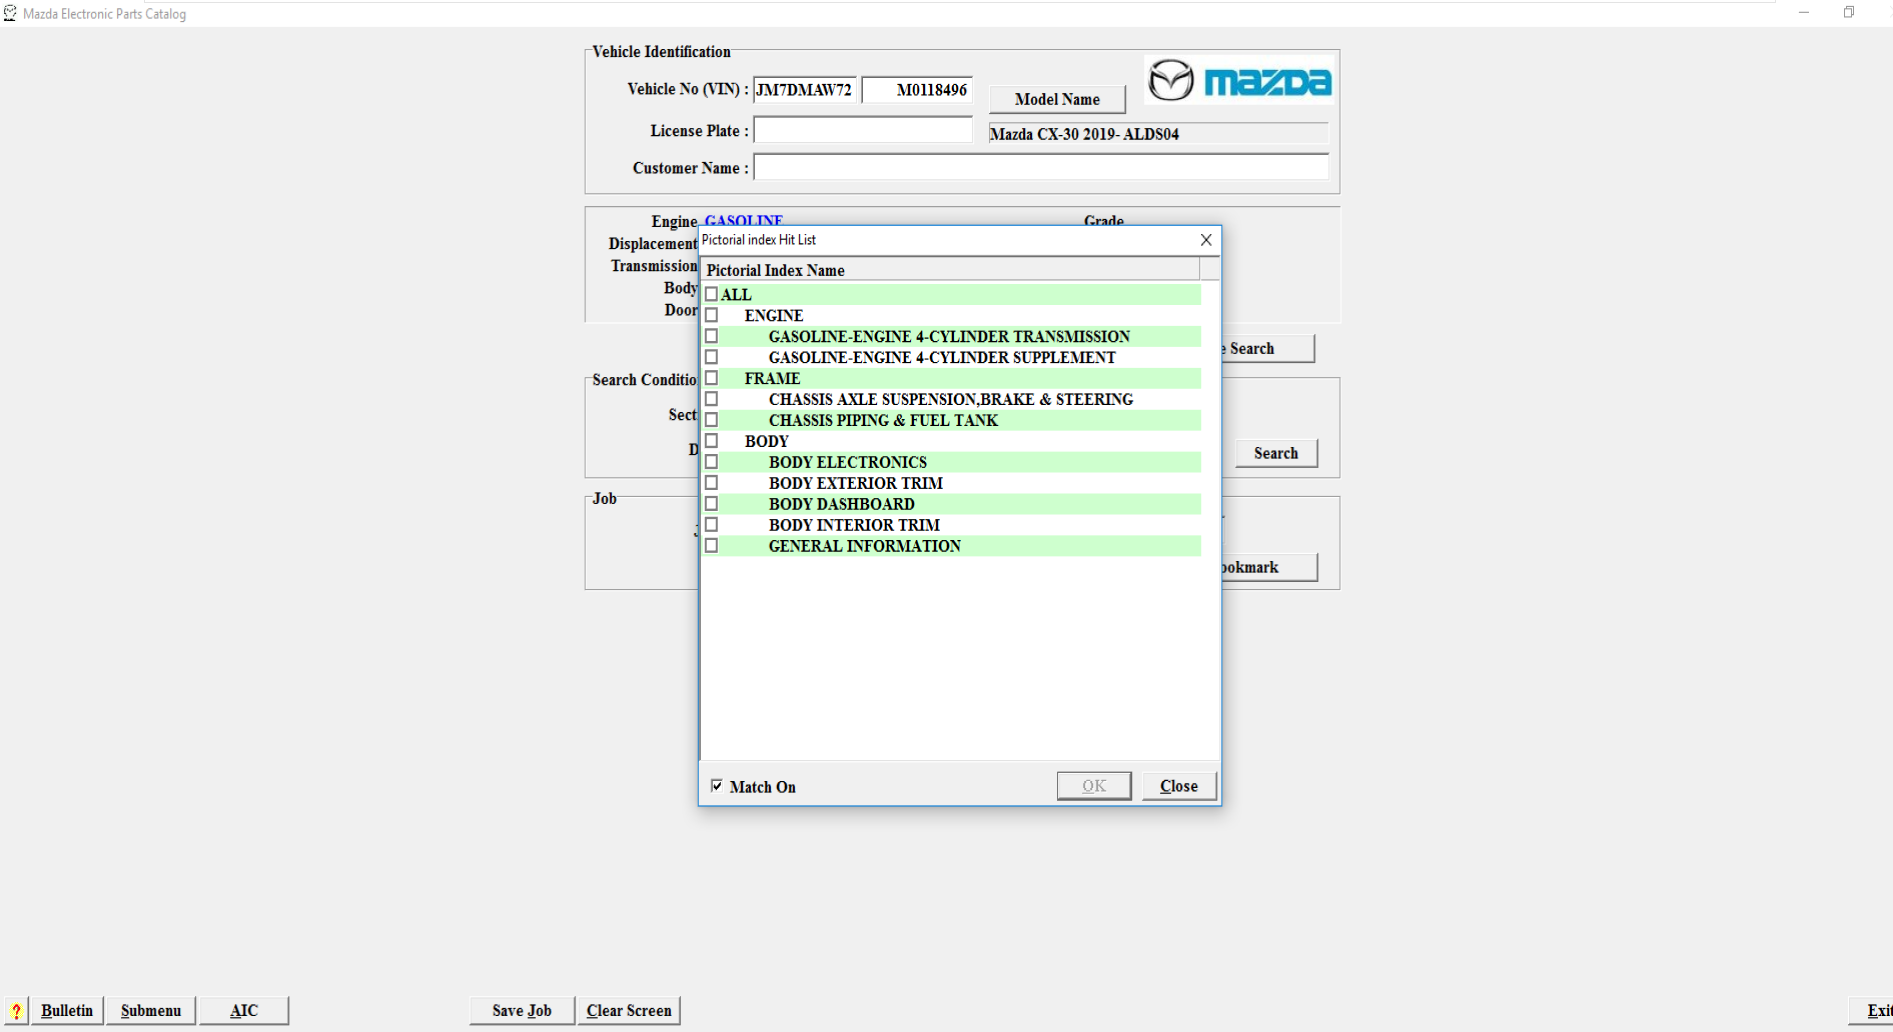Click the second VIN field containing M0118496
This screenshot has width=1893, height=1032.
pos(917,90)
